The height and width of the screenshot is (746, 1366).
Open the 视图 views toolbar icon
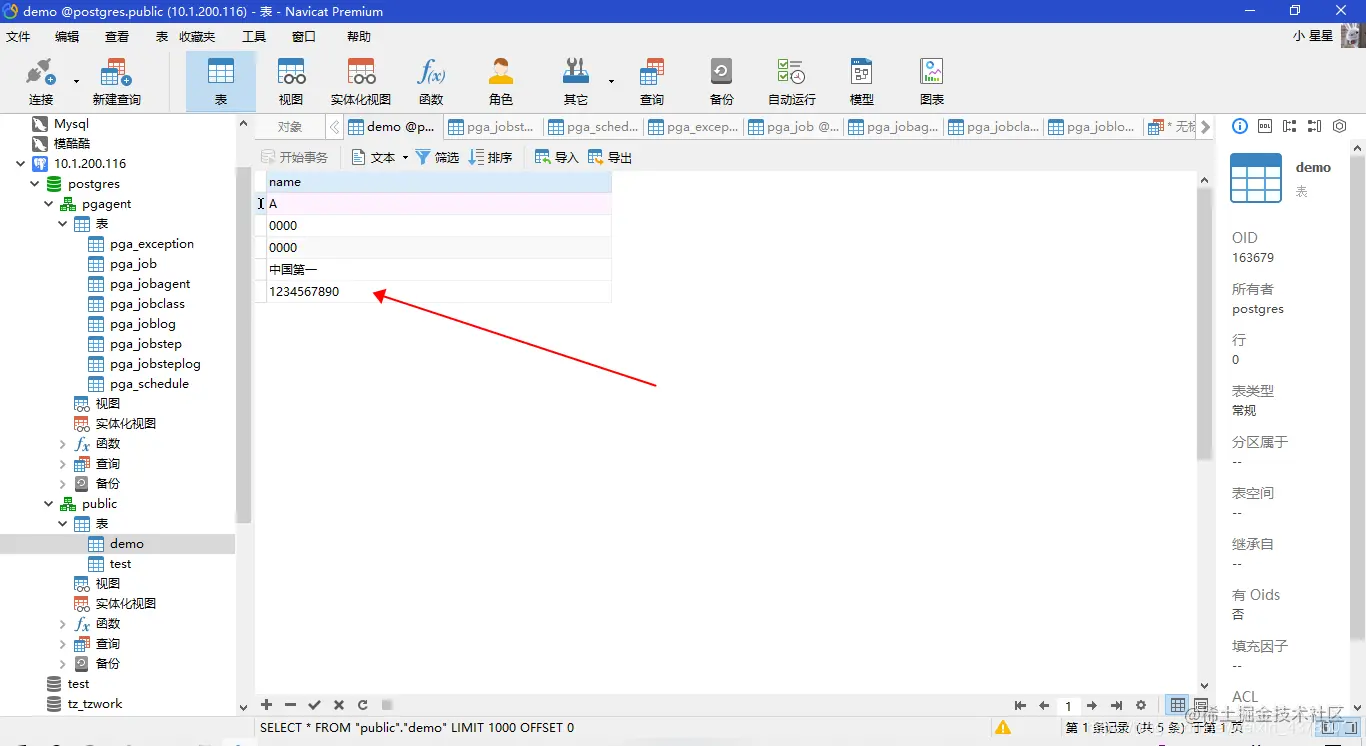pos(291,81)
